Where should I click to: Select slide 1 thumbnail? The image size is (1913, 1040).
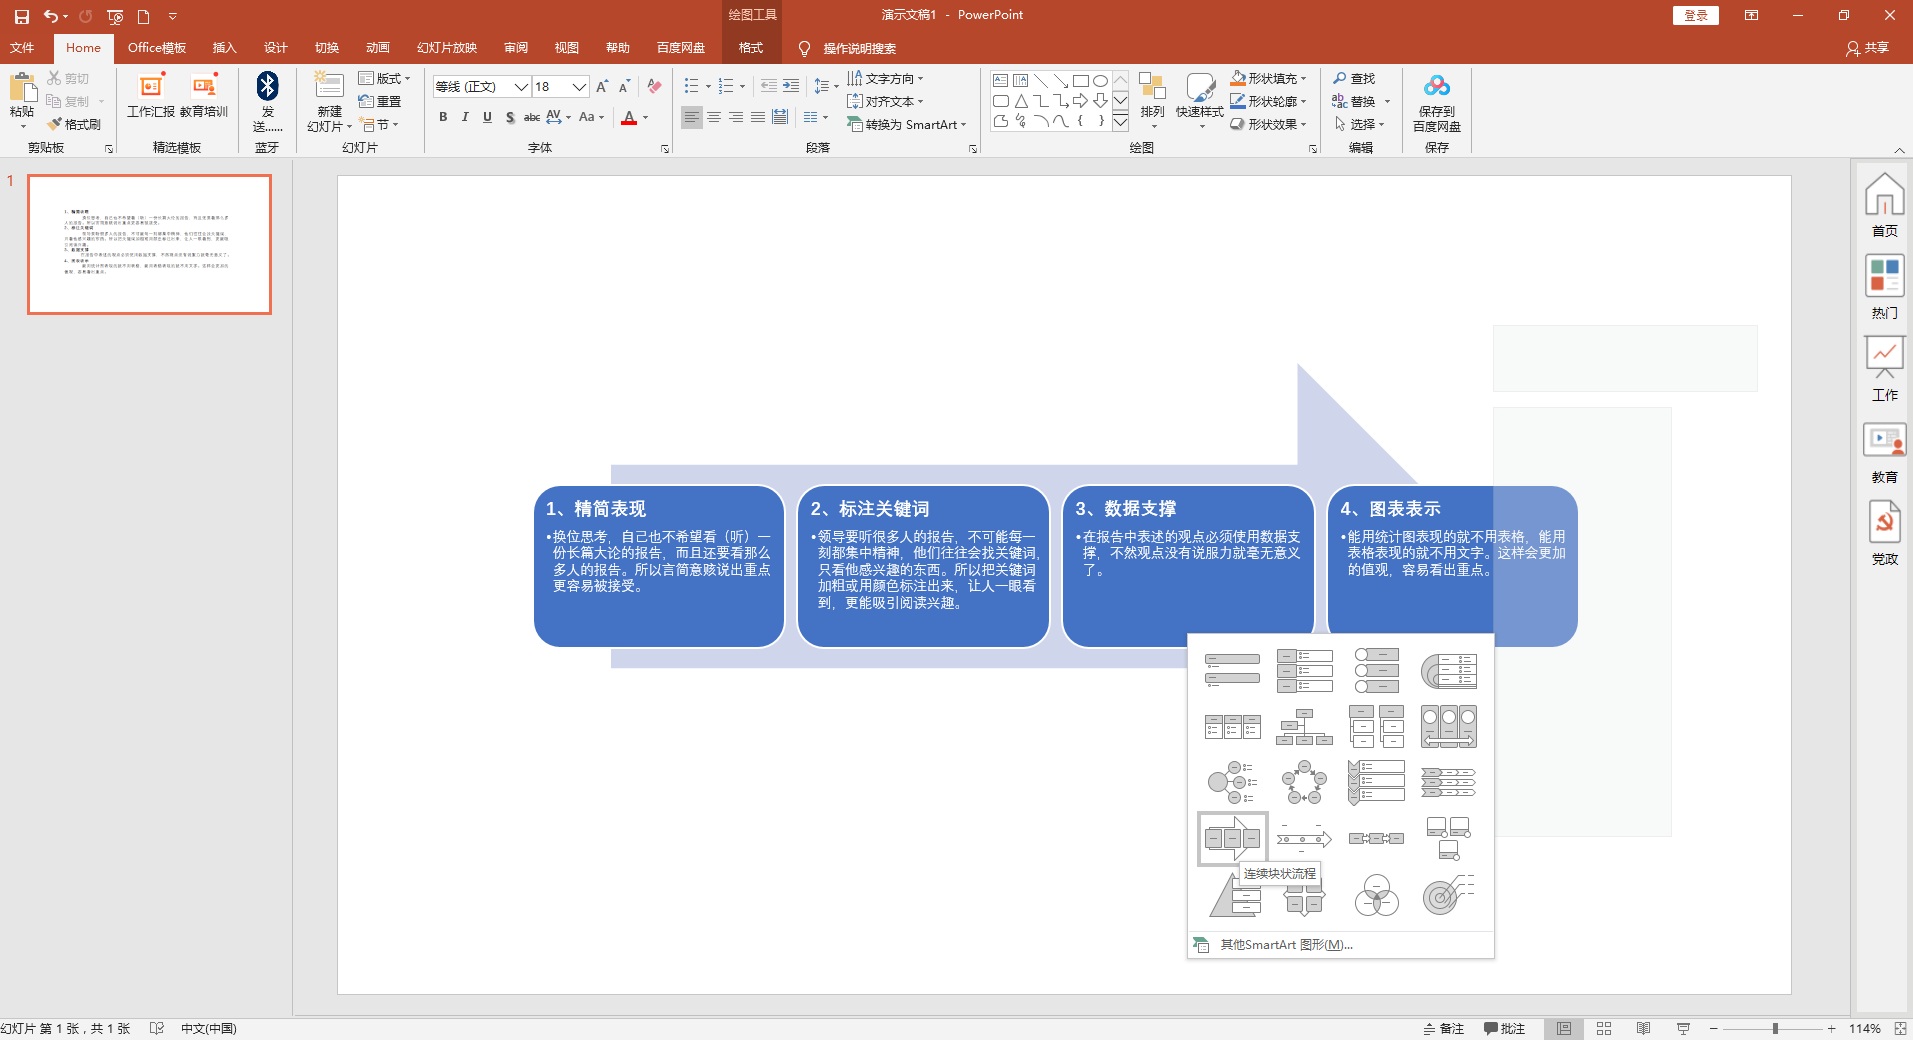149,244
